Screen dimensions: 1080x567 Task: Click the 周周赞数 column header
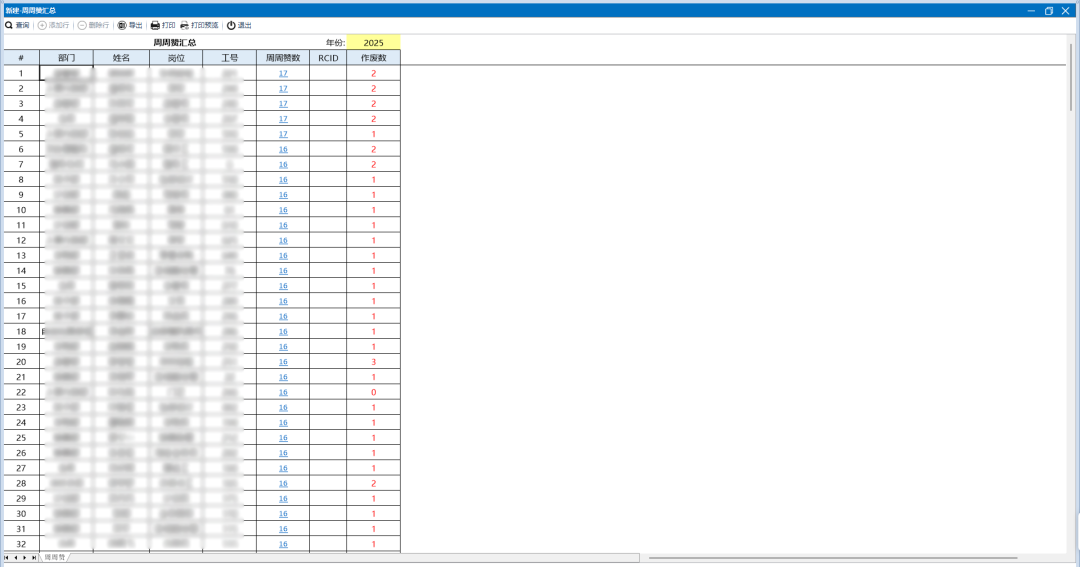click(283, 58)
